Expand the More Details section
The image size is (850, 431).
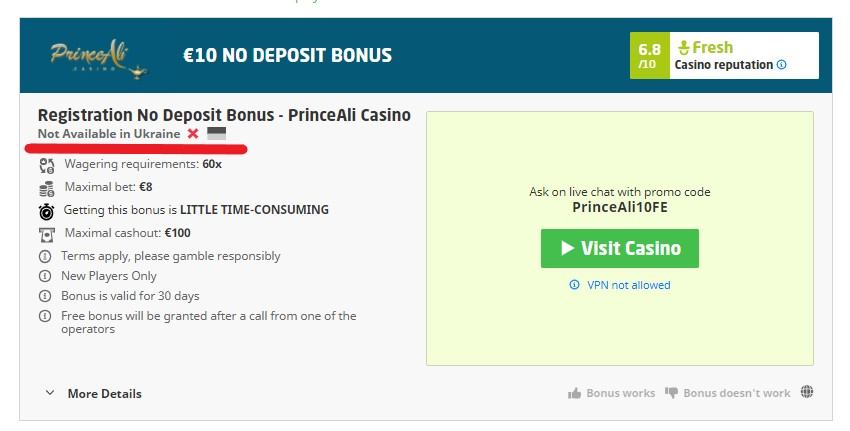[104, 393]
